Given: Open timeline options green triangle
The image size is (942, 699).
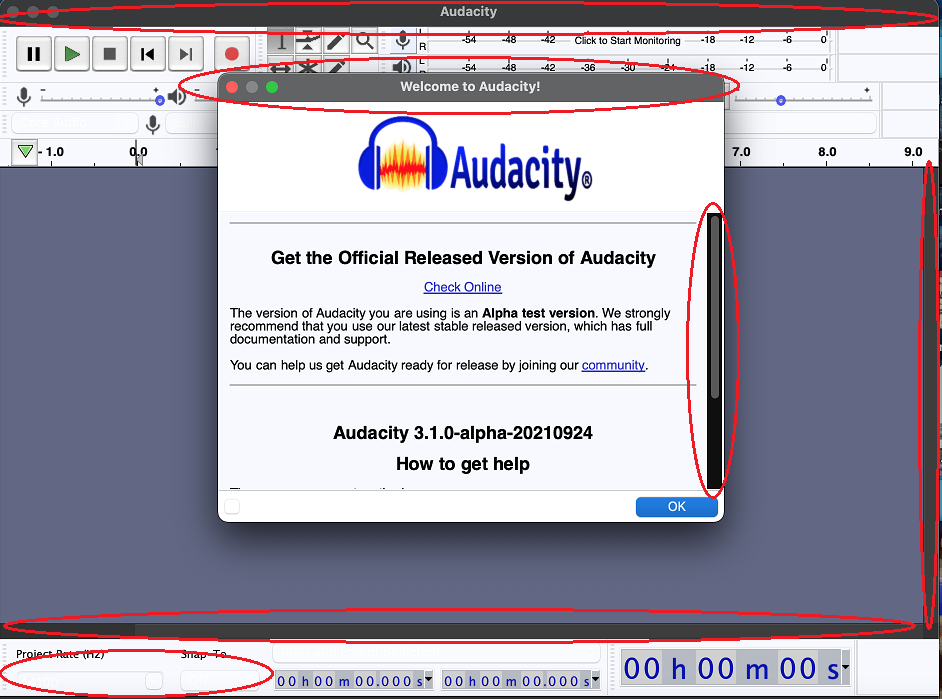Looking at the screenshot, I should point(25,151).
